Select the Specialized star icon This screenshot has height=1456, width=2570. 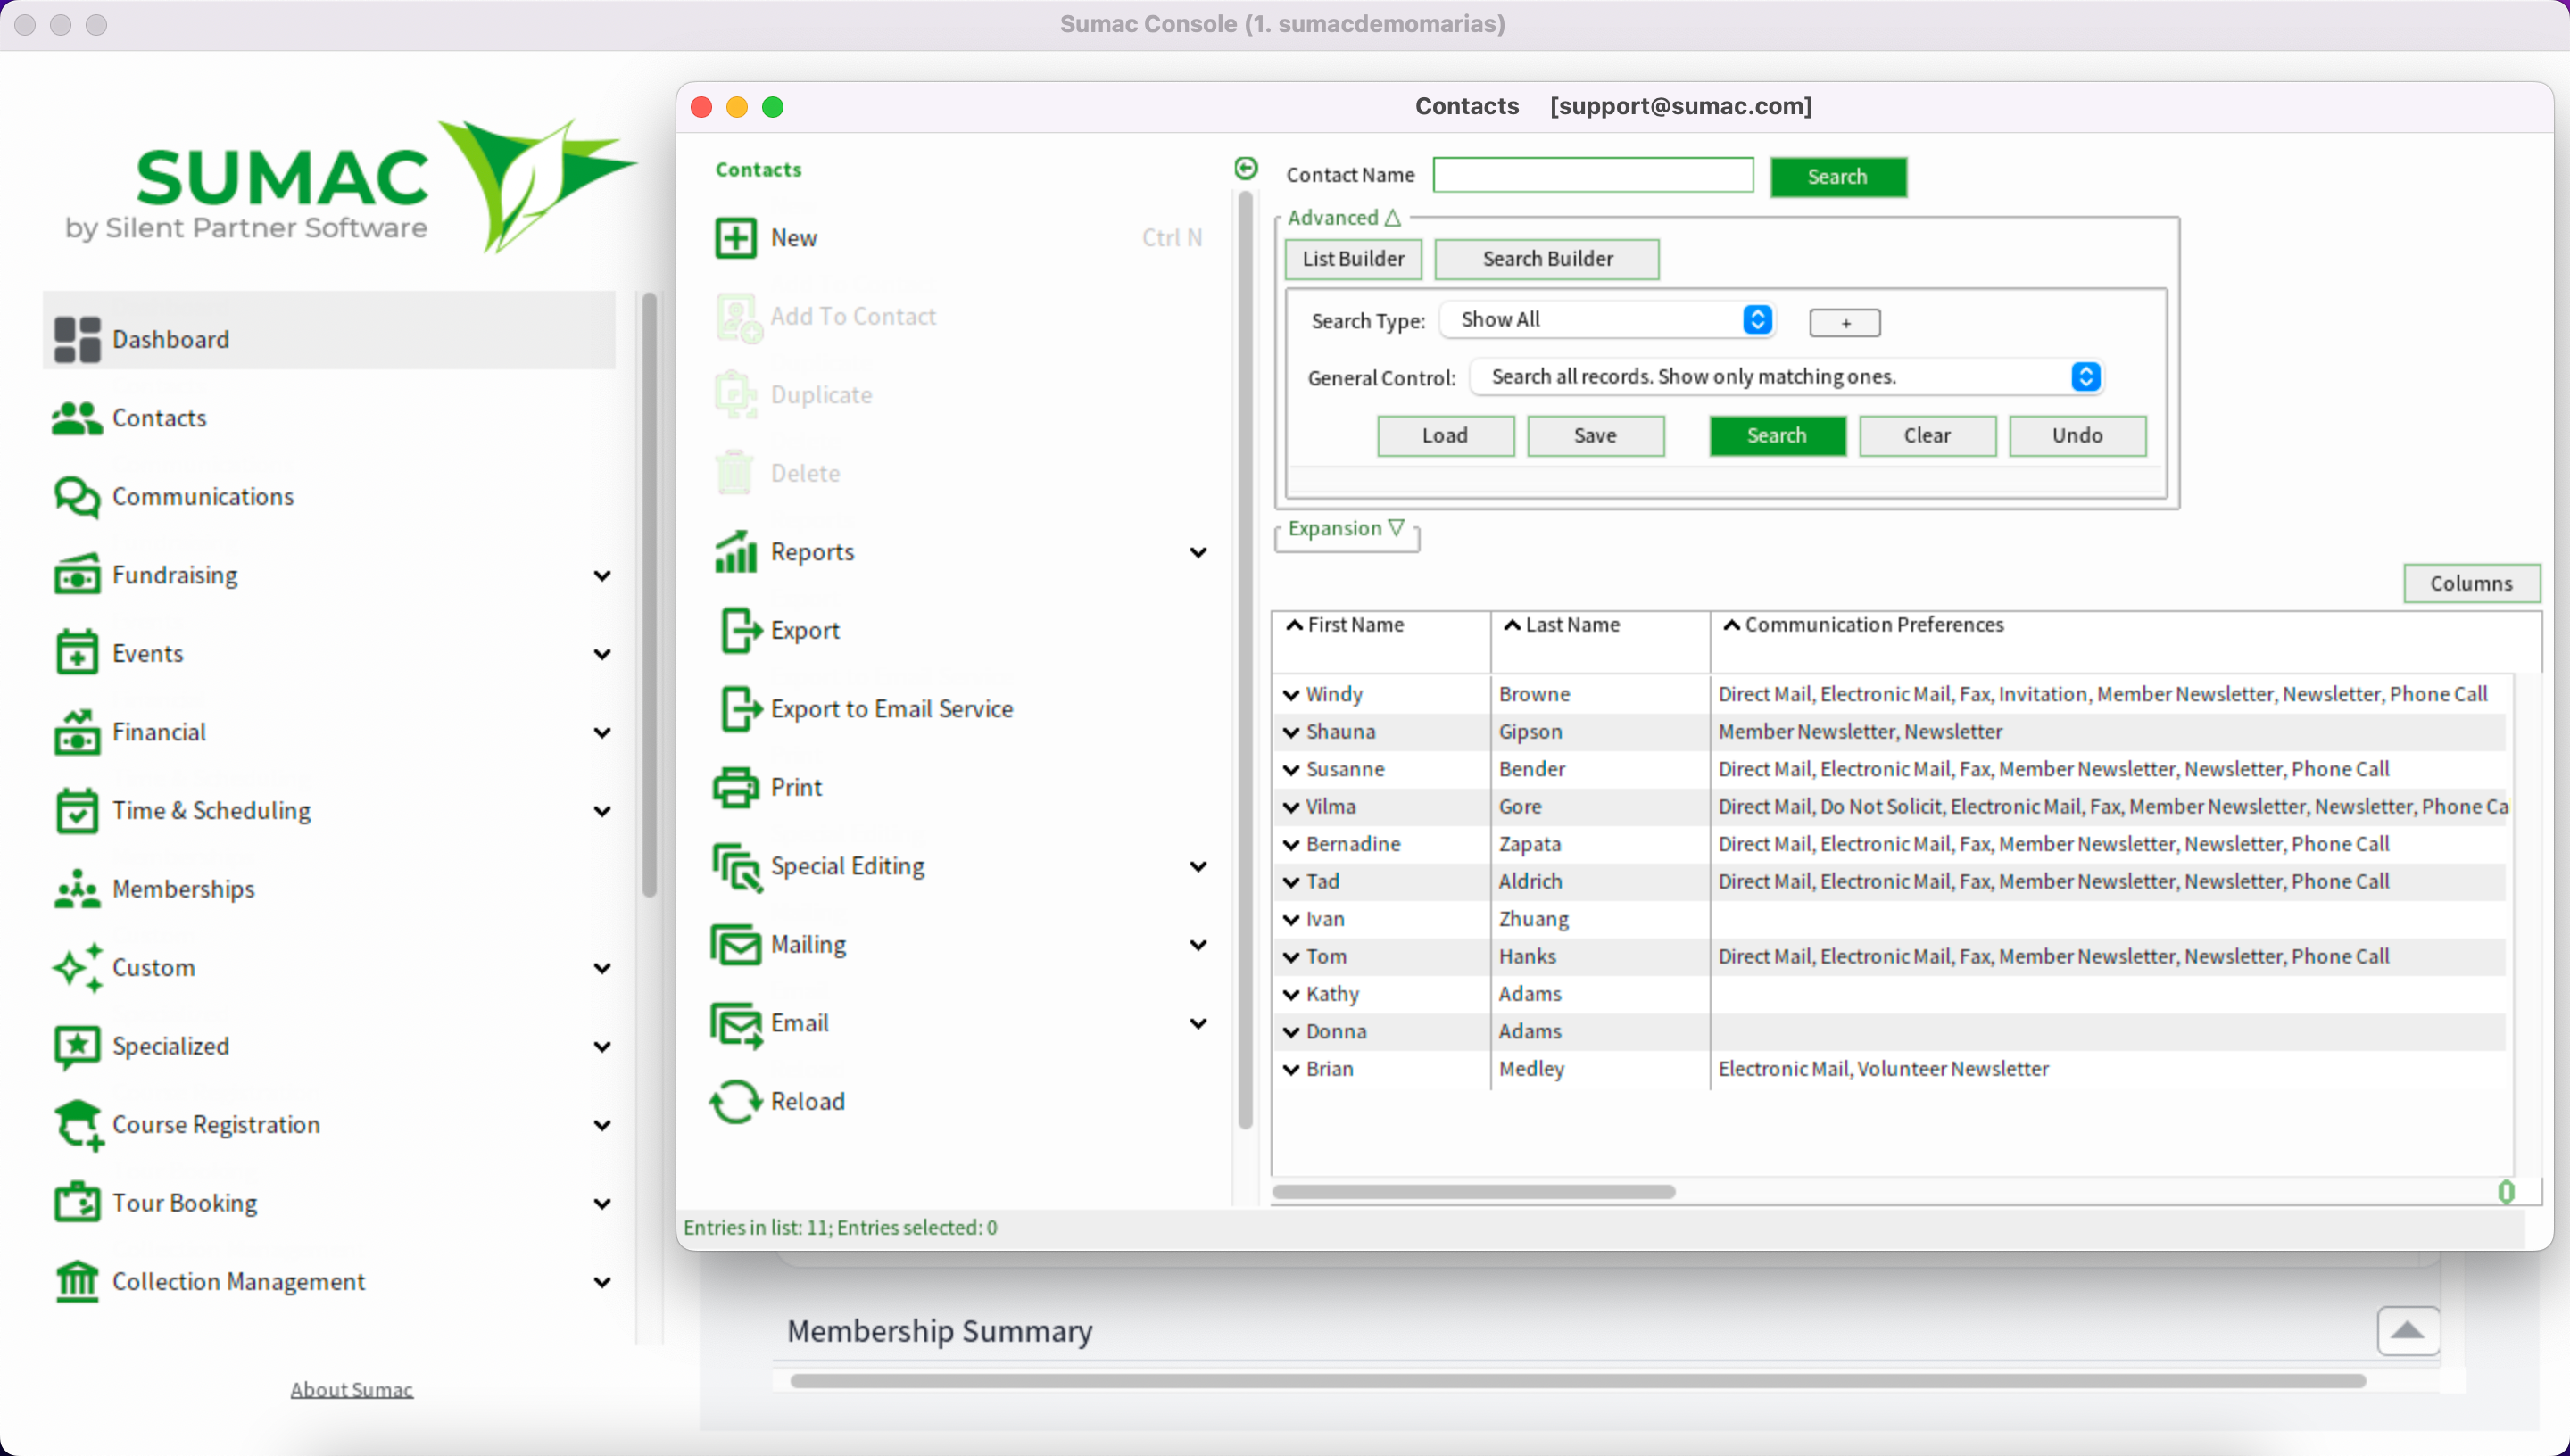click(77, 1046)
